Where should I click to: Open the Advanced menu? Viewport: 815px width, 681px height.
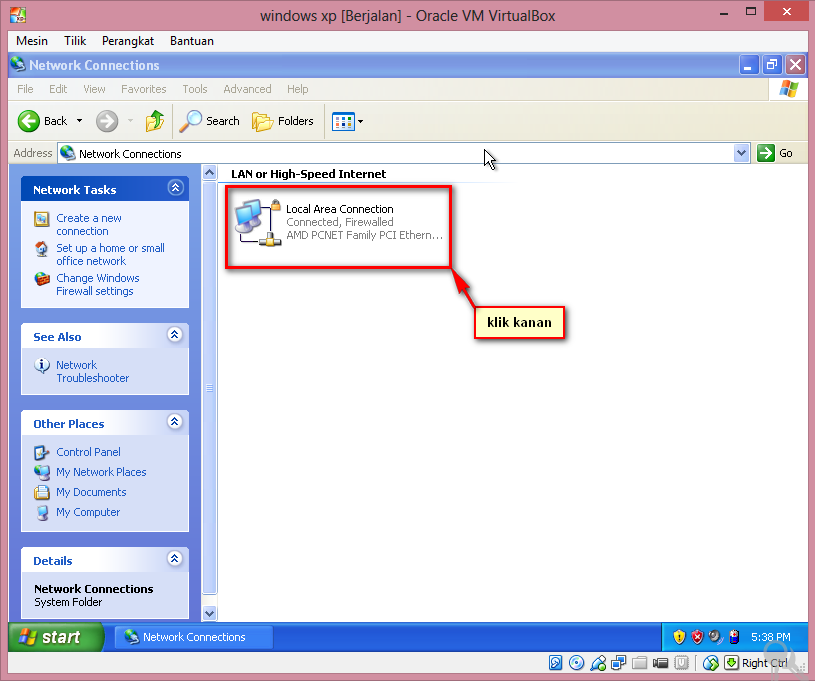click(x=247, y=89)
